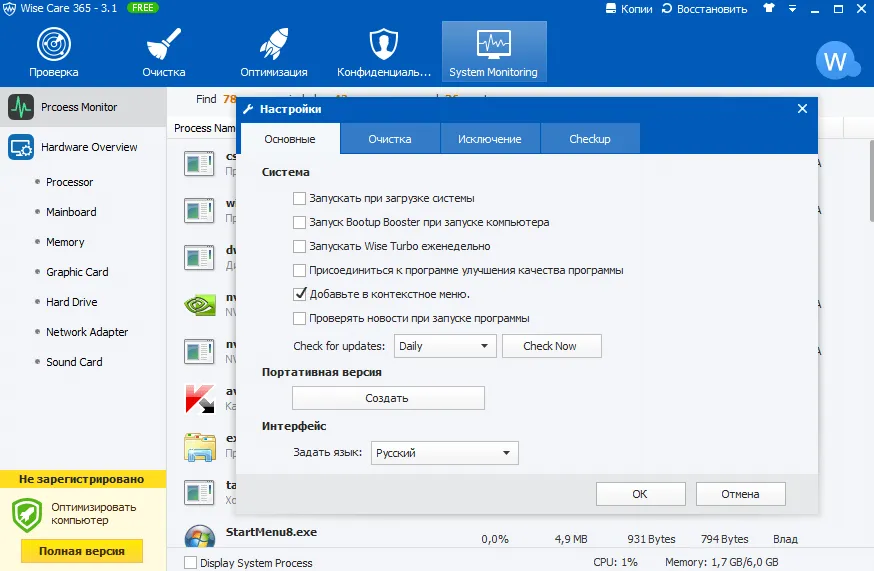Click the green shield optimize icon
Viewport: 874px width, 571px height.
point(27,515)
